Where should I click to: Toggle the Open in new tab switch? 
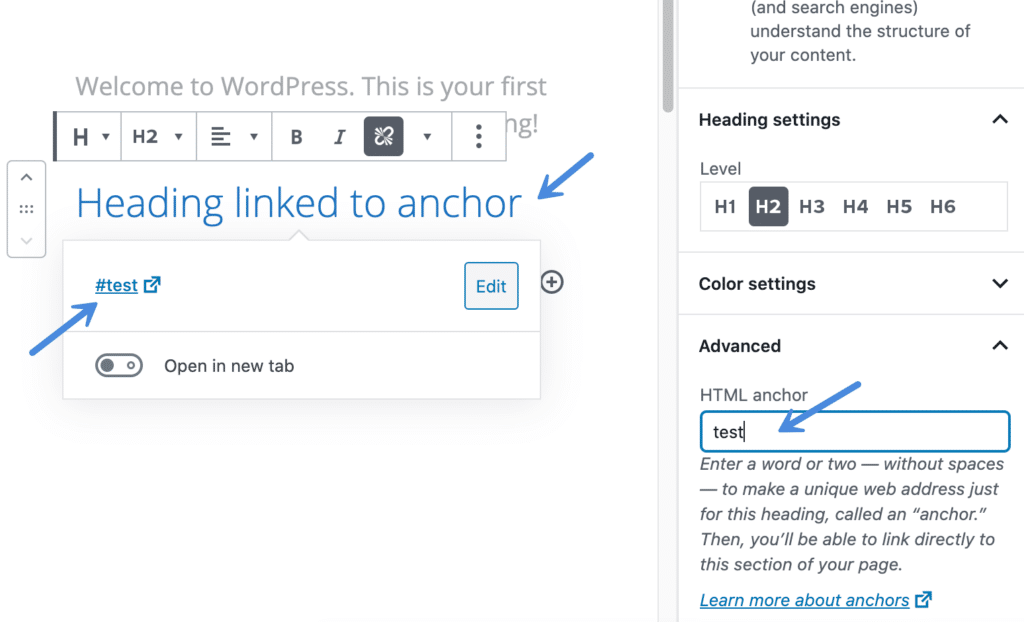119,366
